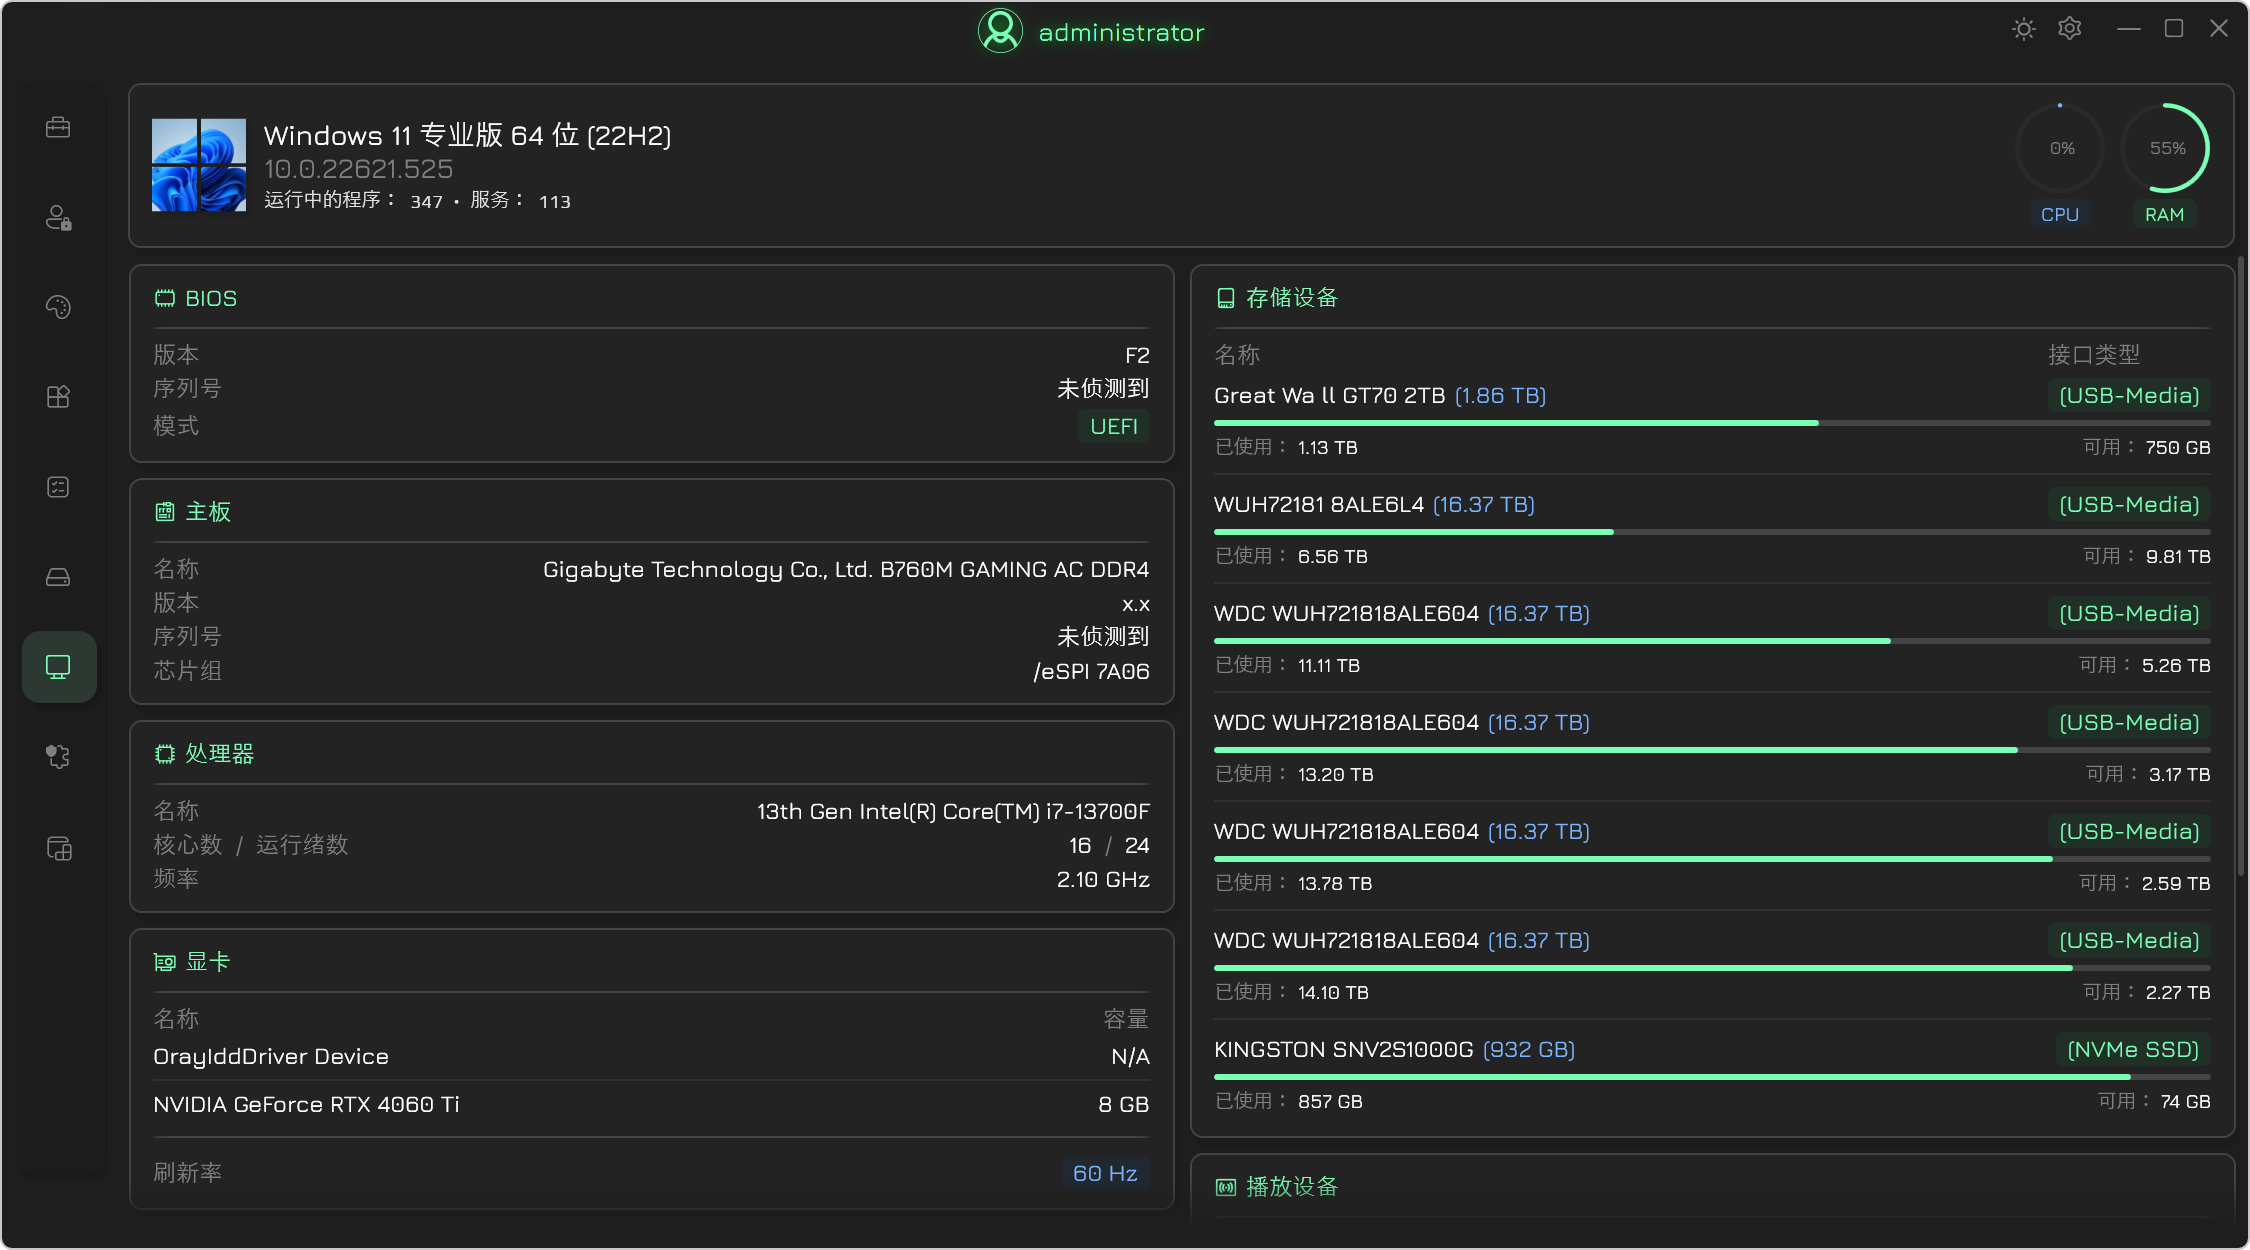Click the BIOS section chip icon
The height and width of the screenshot is (1250, 2250).
coord(165,298)
